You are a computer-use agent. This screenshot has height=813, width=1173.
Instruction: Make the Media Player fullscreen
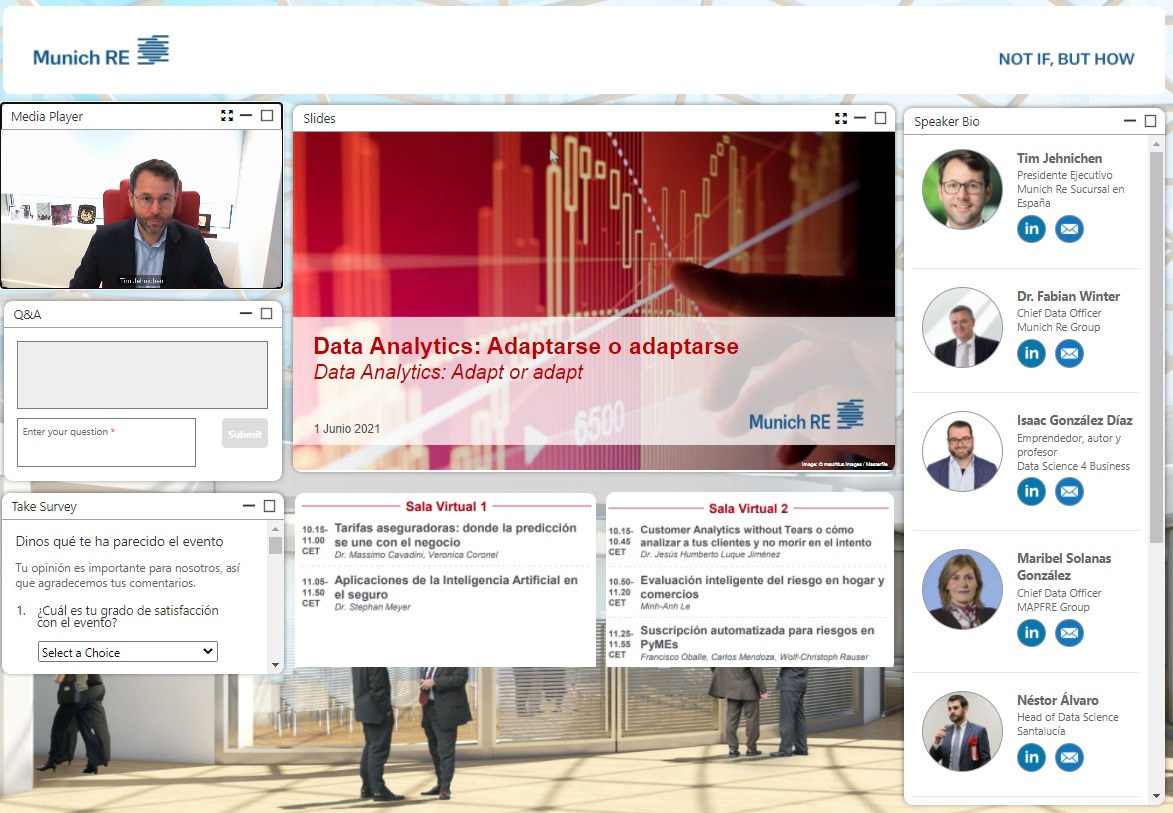coord(227,116)
